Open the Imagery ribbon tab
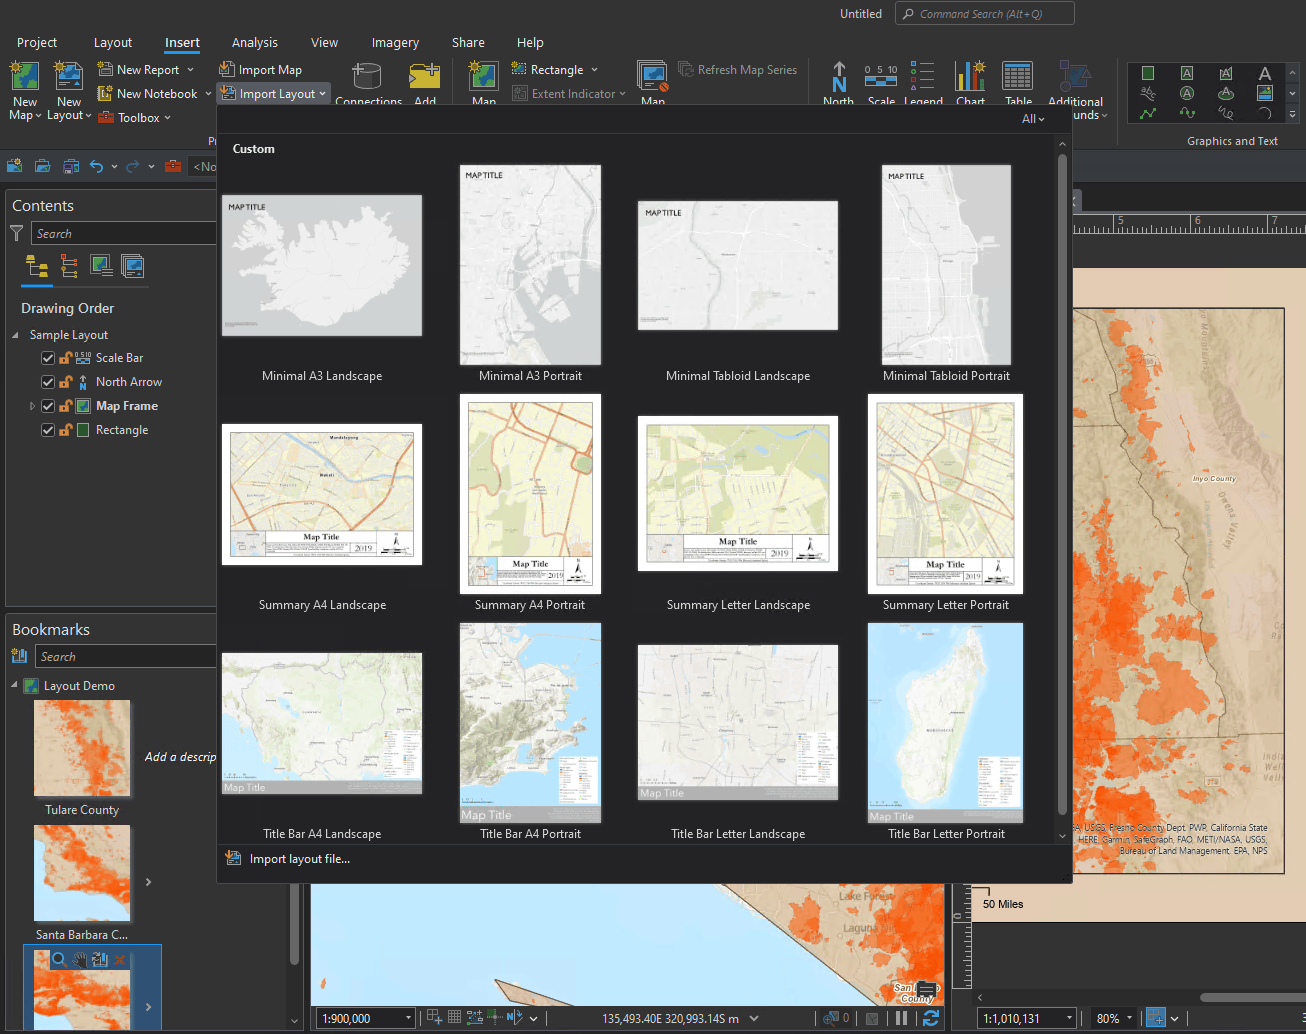1306x1034 pixels. [395, 43]
